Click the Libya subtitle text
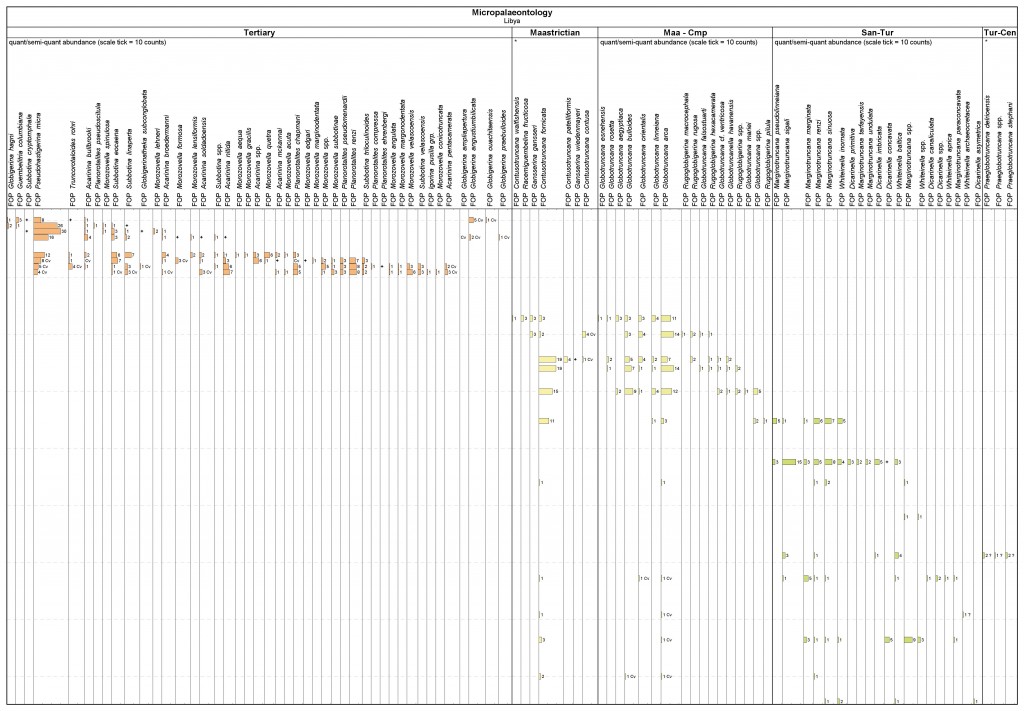 [x=511, y=20]
